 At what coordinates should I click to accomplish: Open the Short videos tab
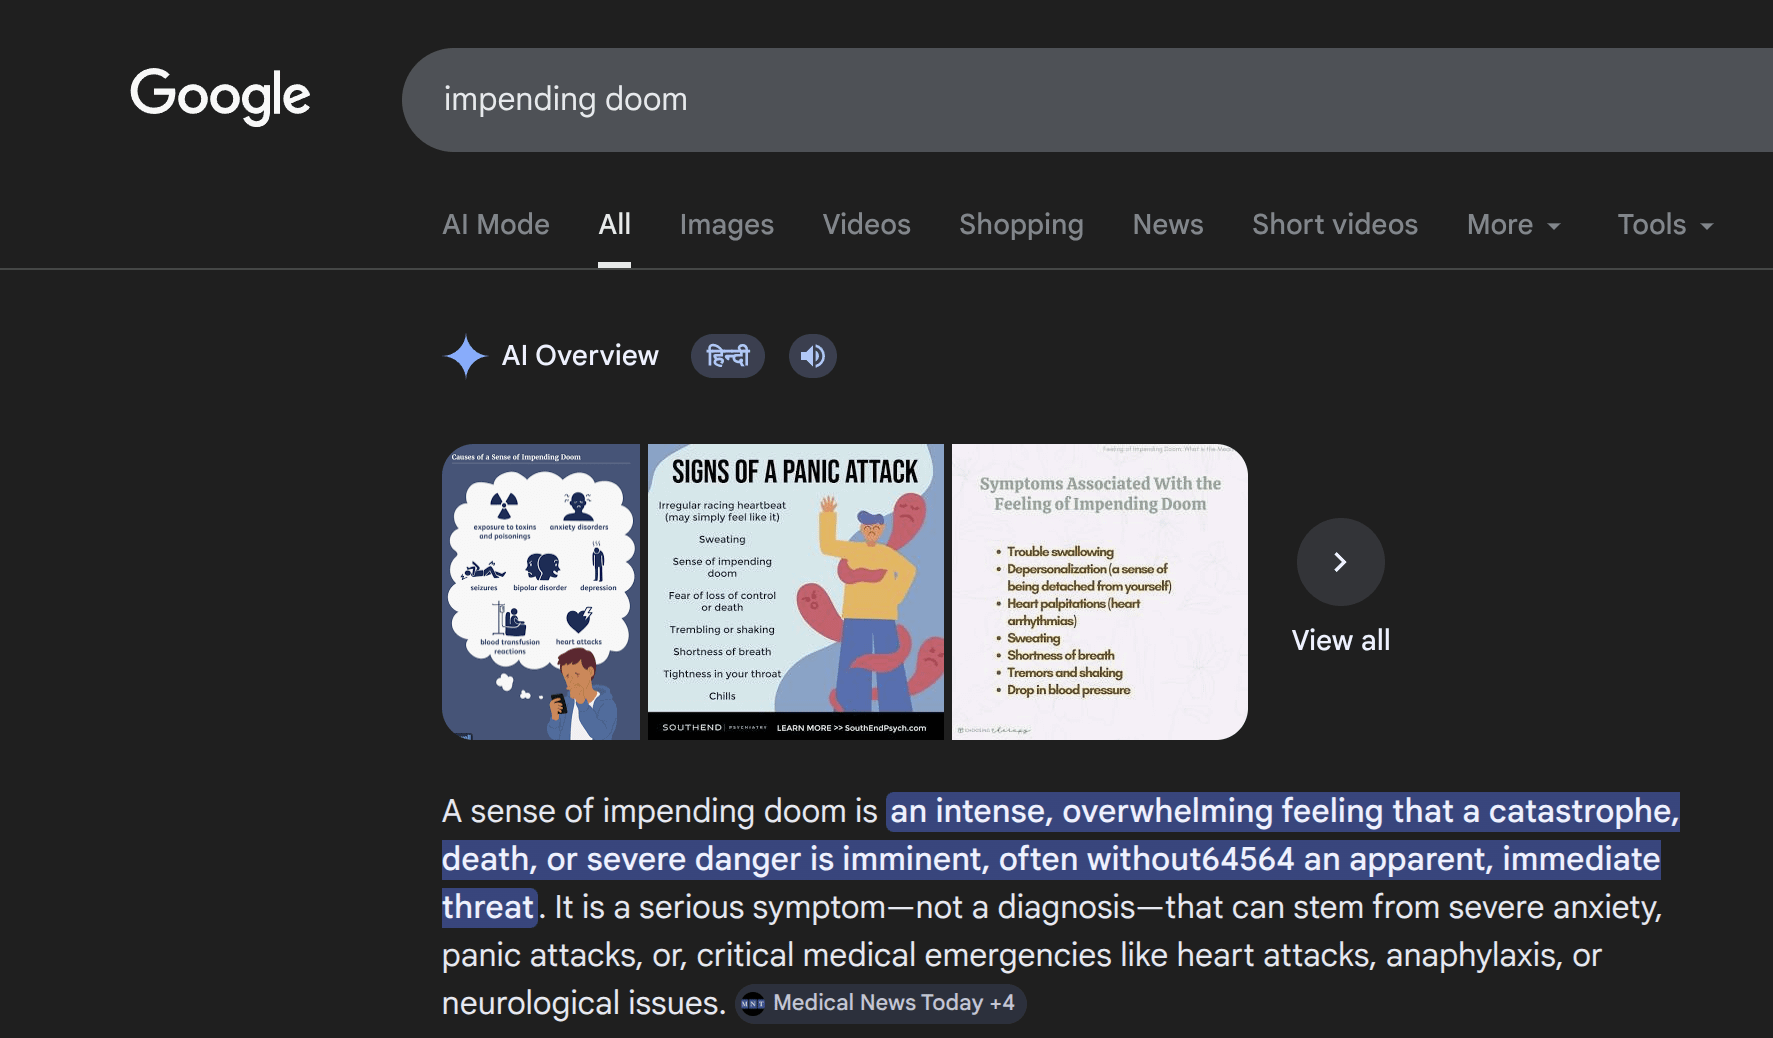click(x=1334, y=225)
